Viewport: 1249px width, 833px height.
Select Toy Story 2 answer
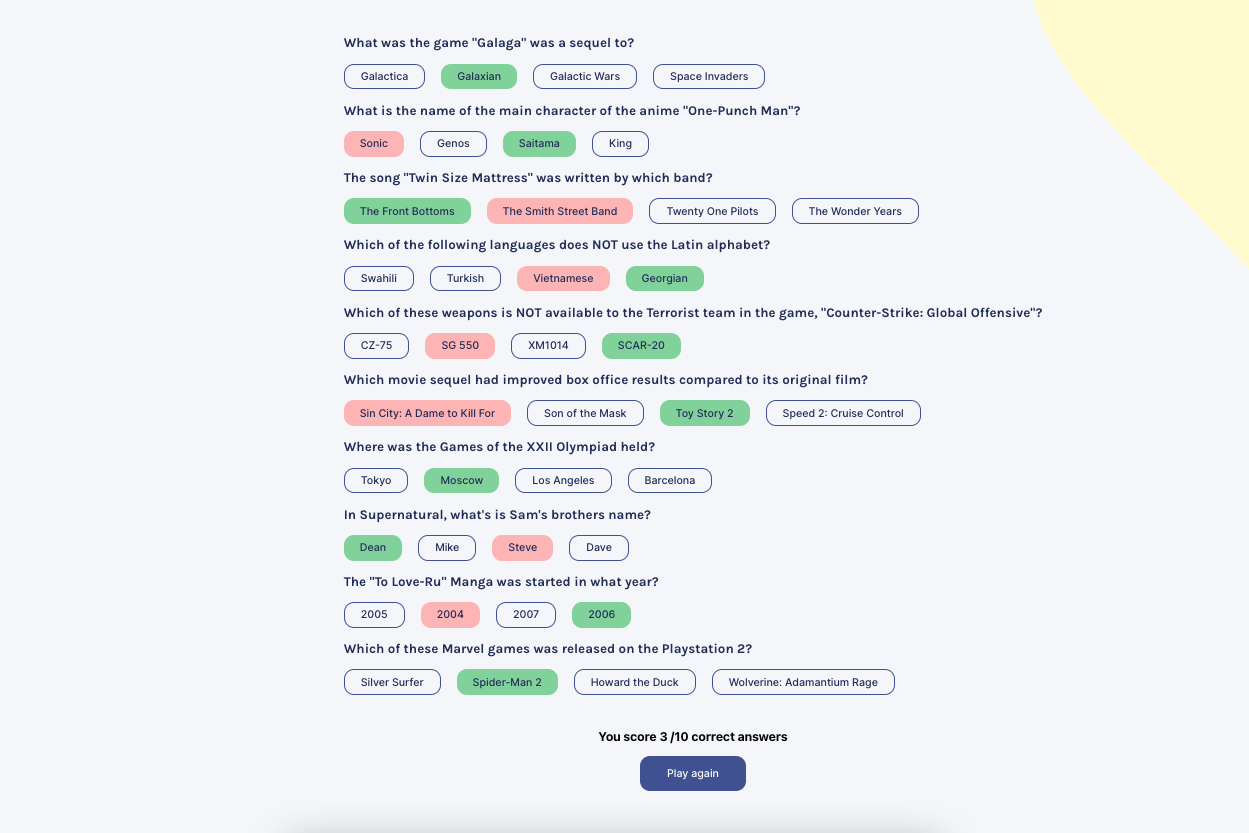(704, 413)
